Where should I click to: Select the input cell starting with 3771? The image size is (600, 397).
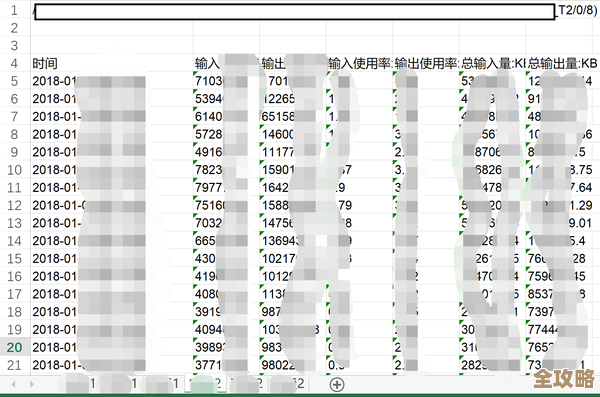pos(226,365)
